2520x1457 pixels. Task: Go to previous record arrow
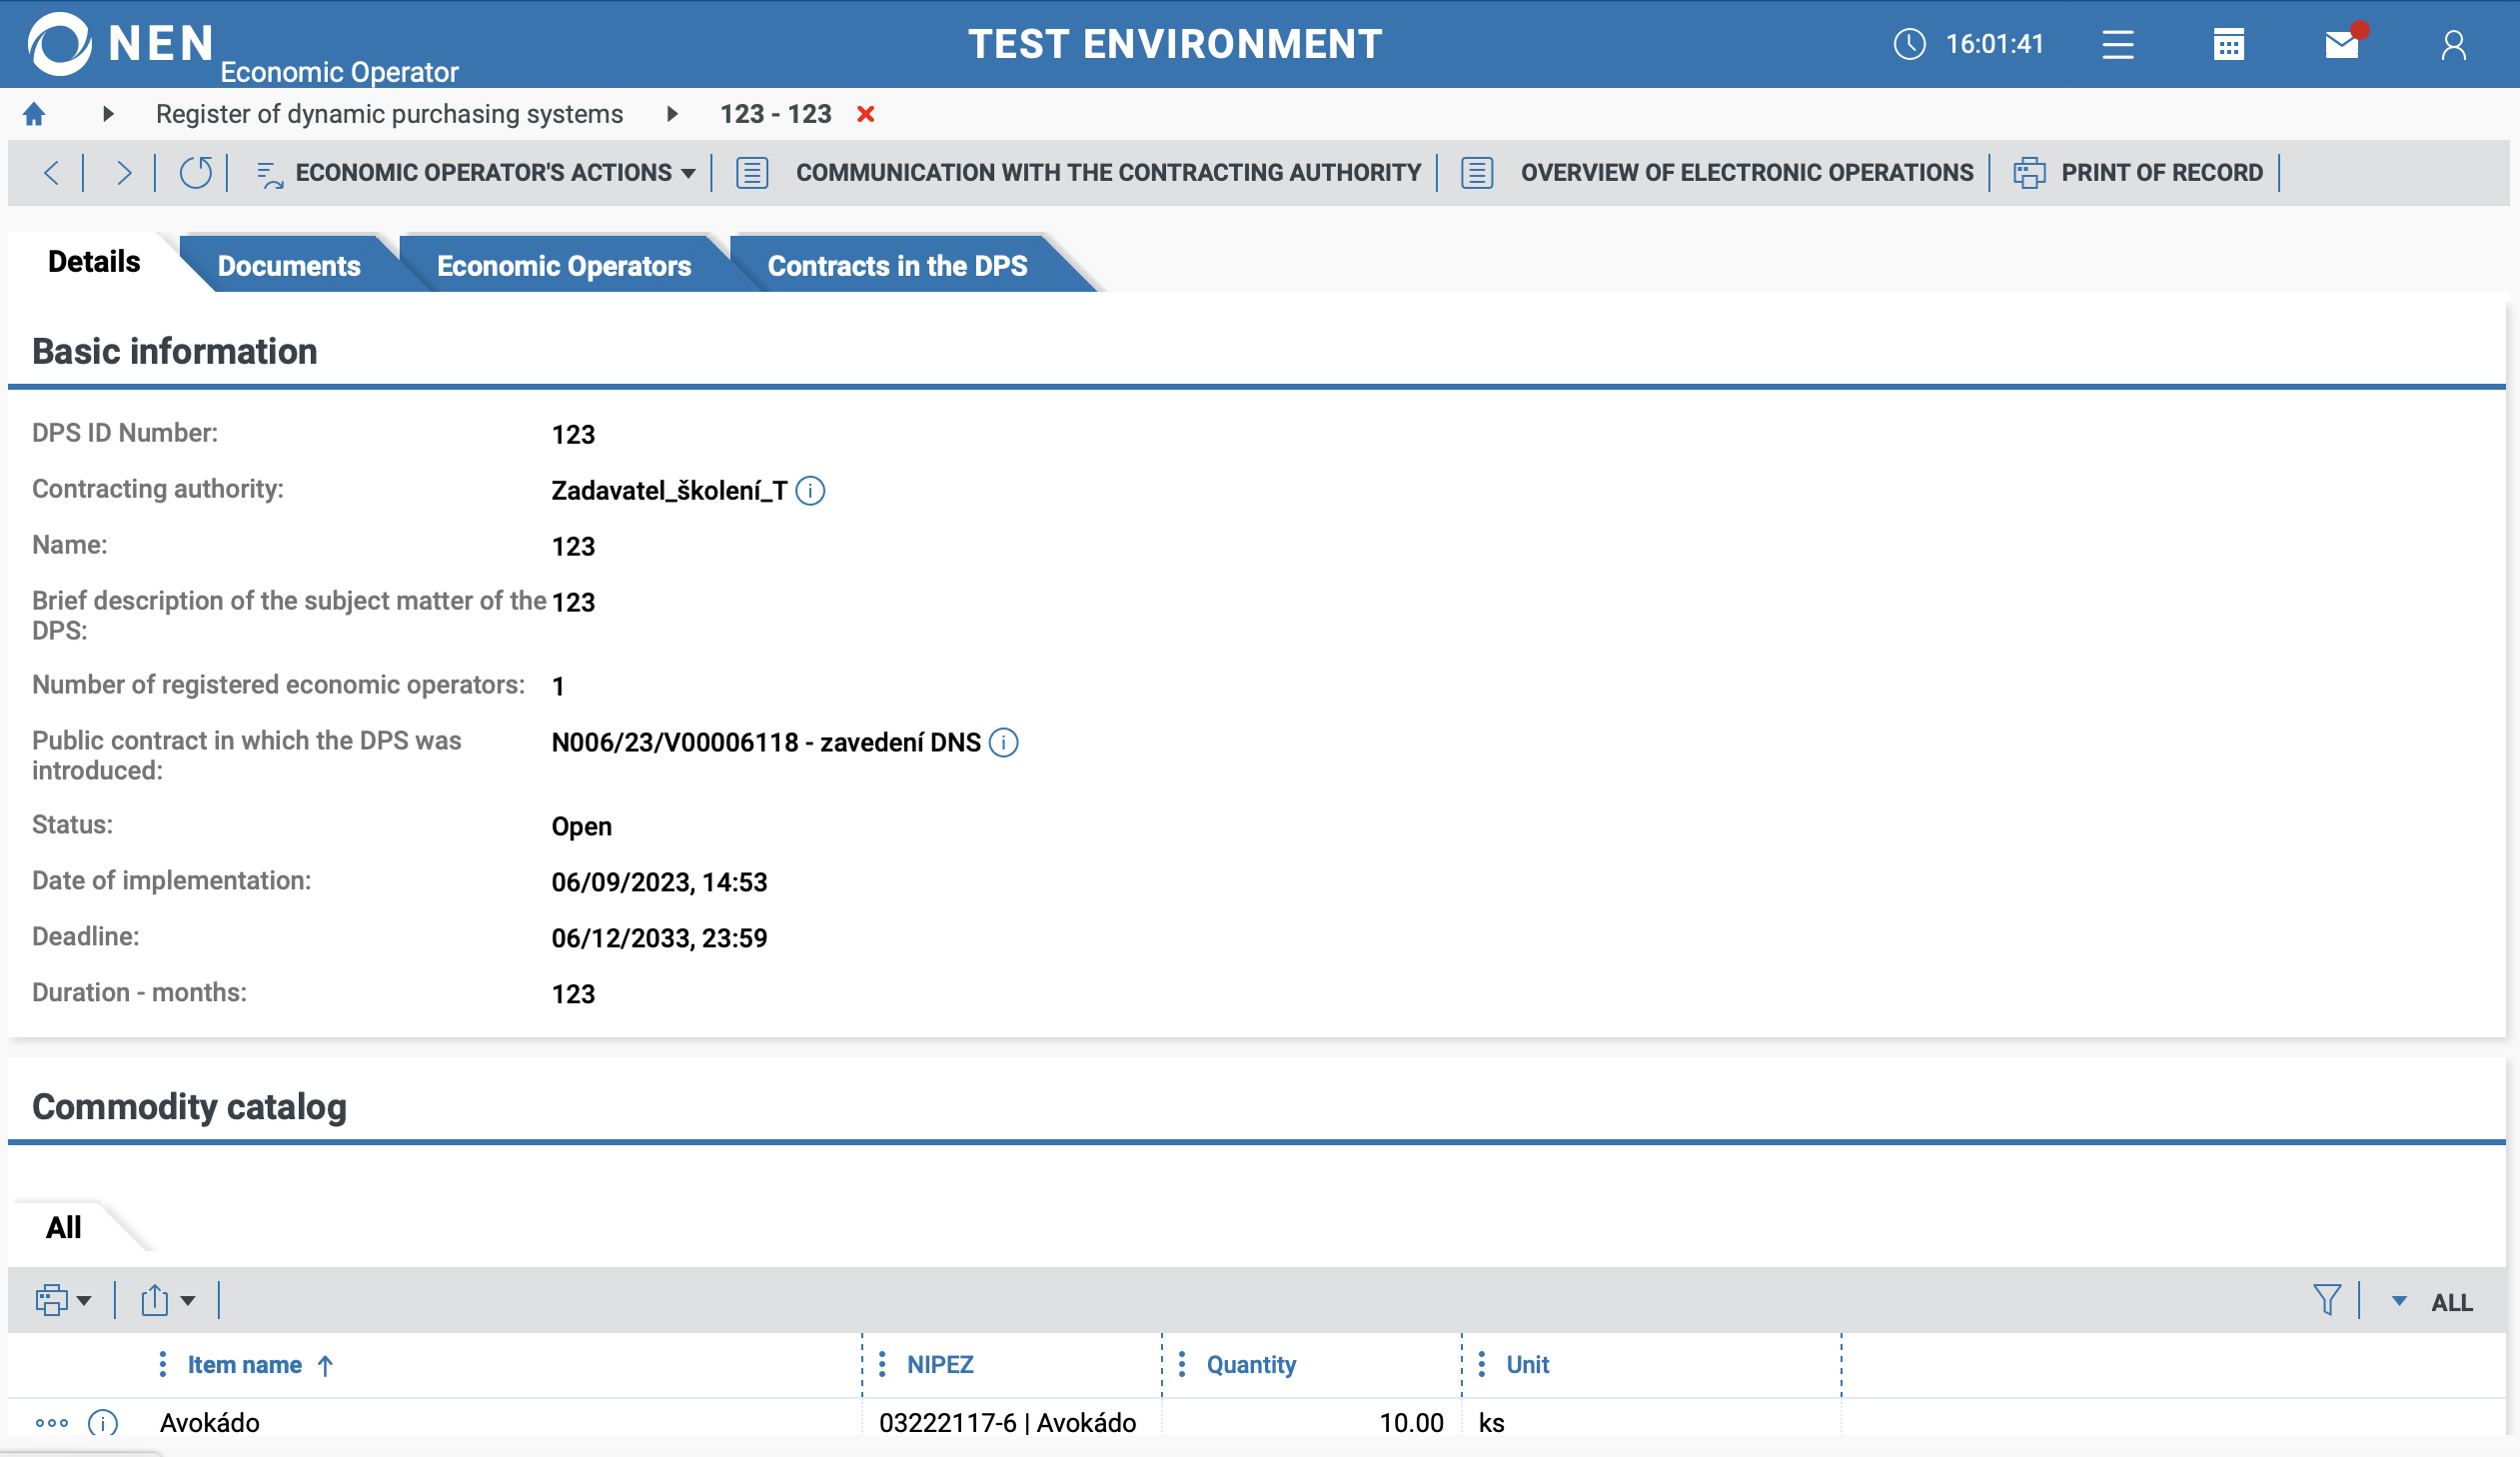(x=52, y=173)
